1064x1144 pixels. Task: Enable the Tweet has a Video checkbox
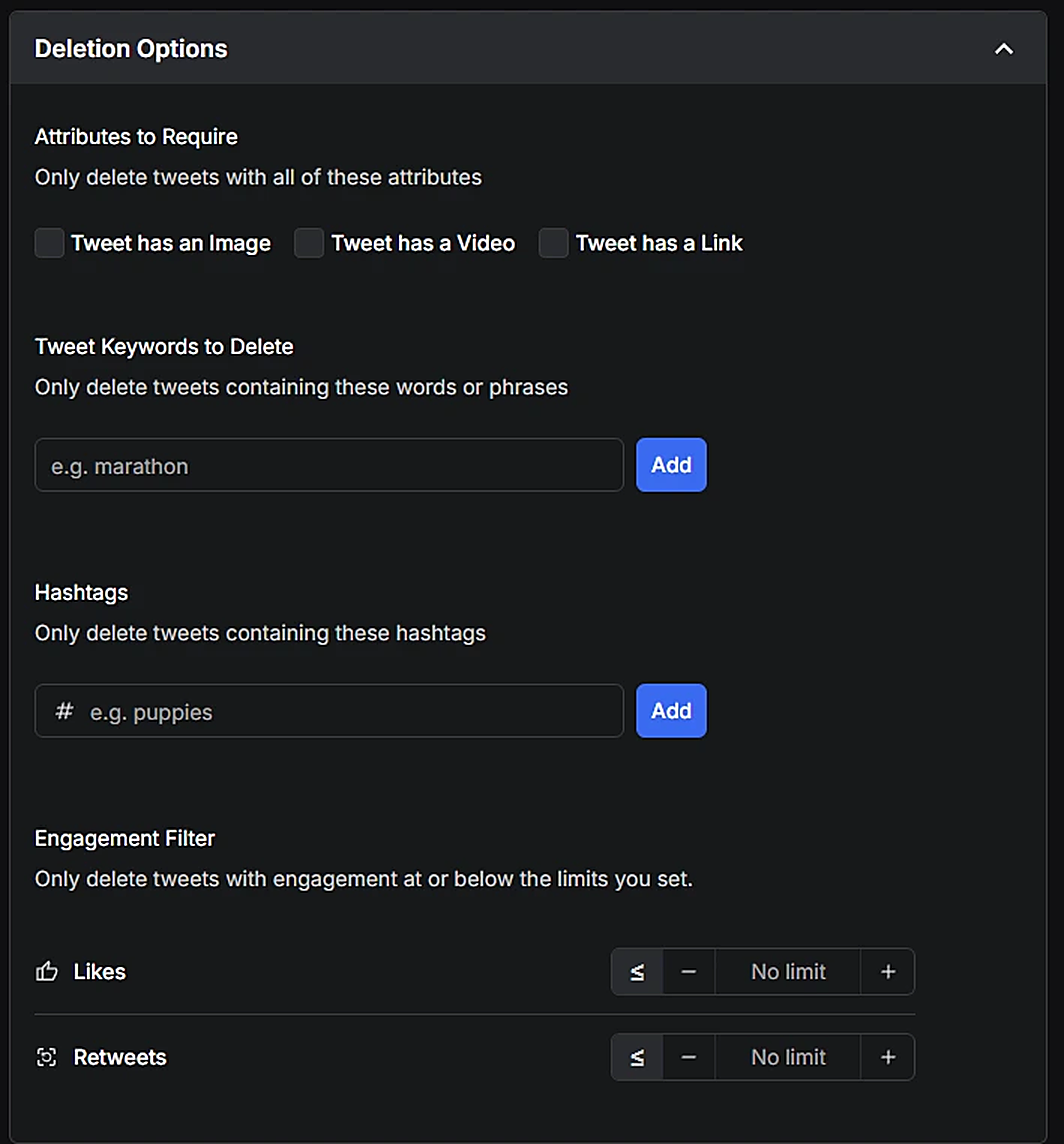pos(309,243)
